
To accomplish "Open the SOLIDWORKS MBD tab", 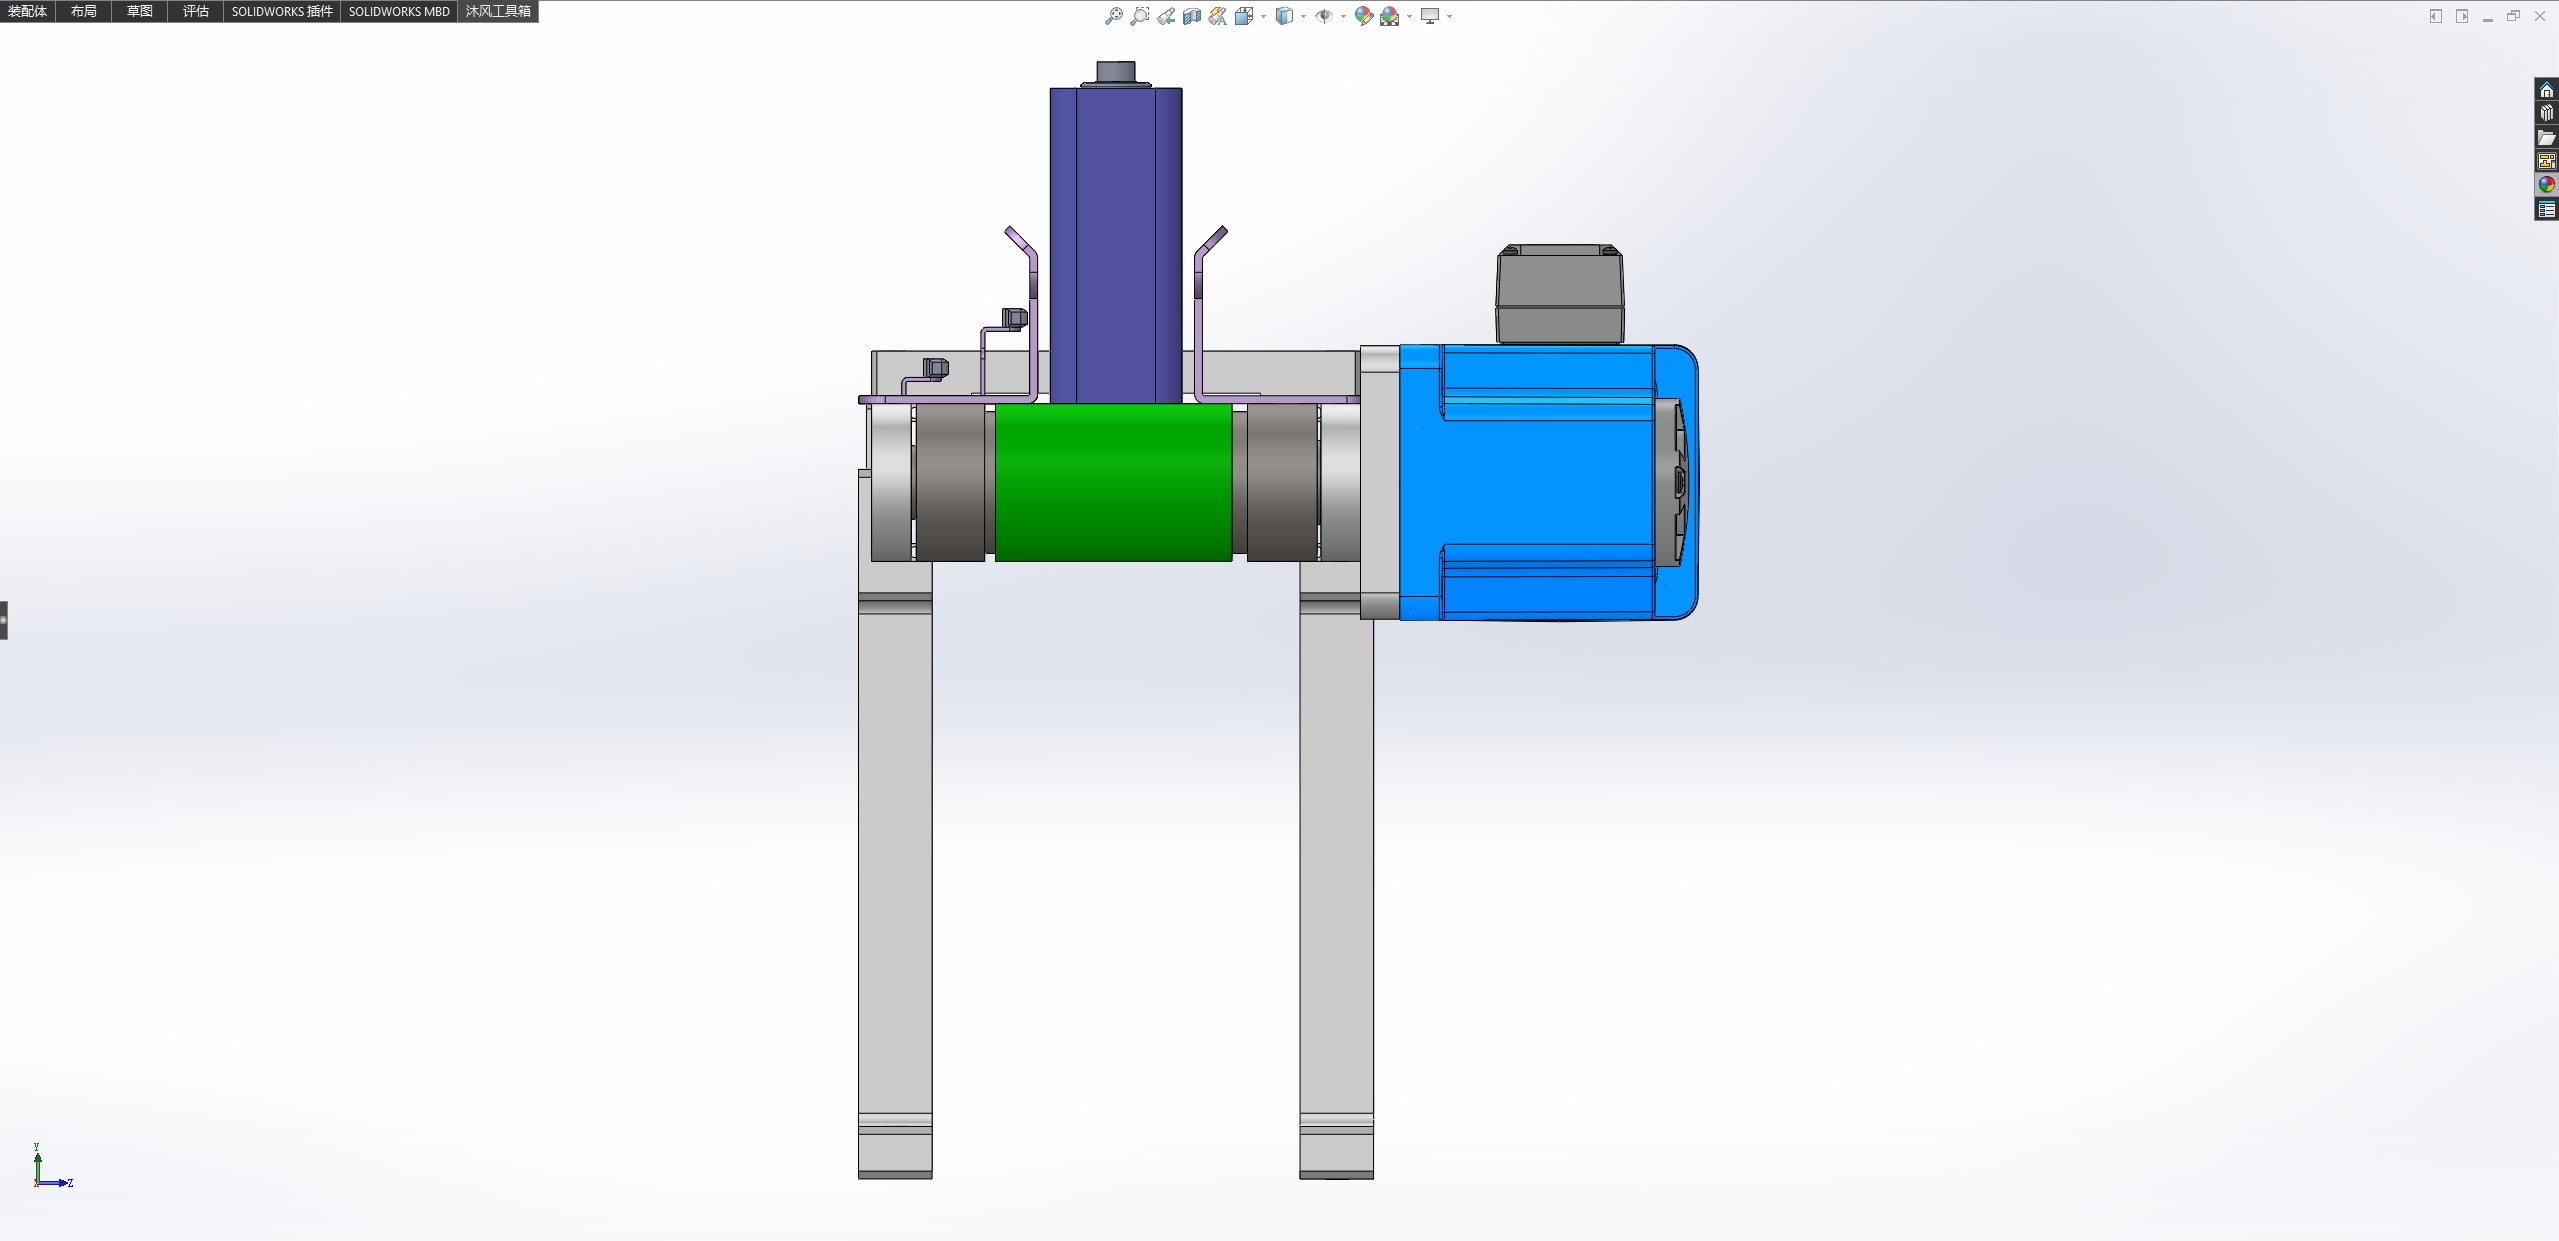I will pyautogui.click(x=399, y=11).
